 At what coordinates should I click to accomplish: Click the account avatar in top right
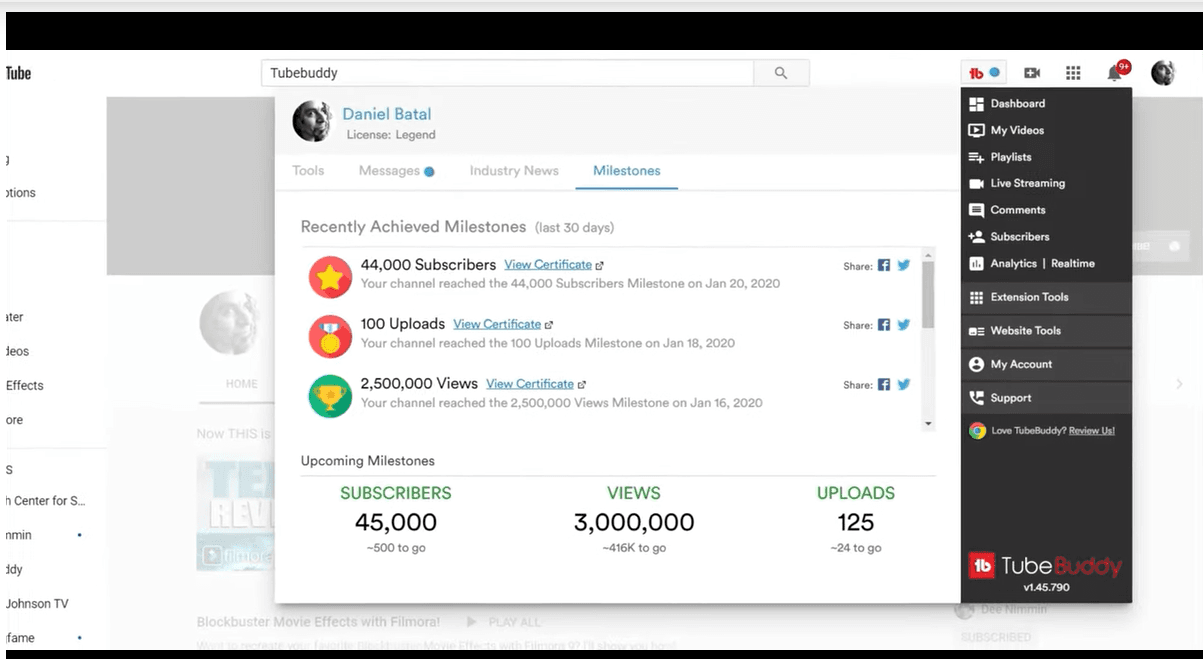click(1163, 73)
